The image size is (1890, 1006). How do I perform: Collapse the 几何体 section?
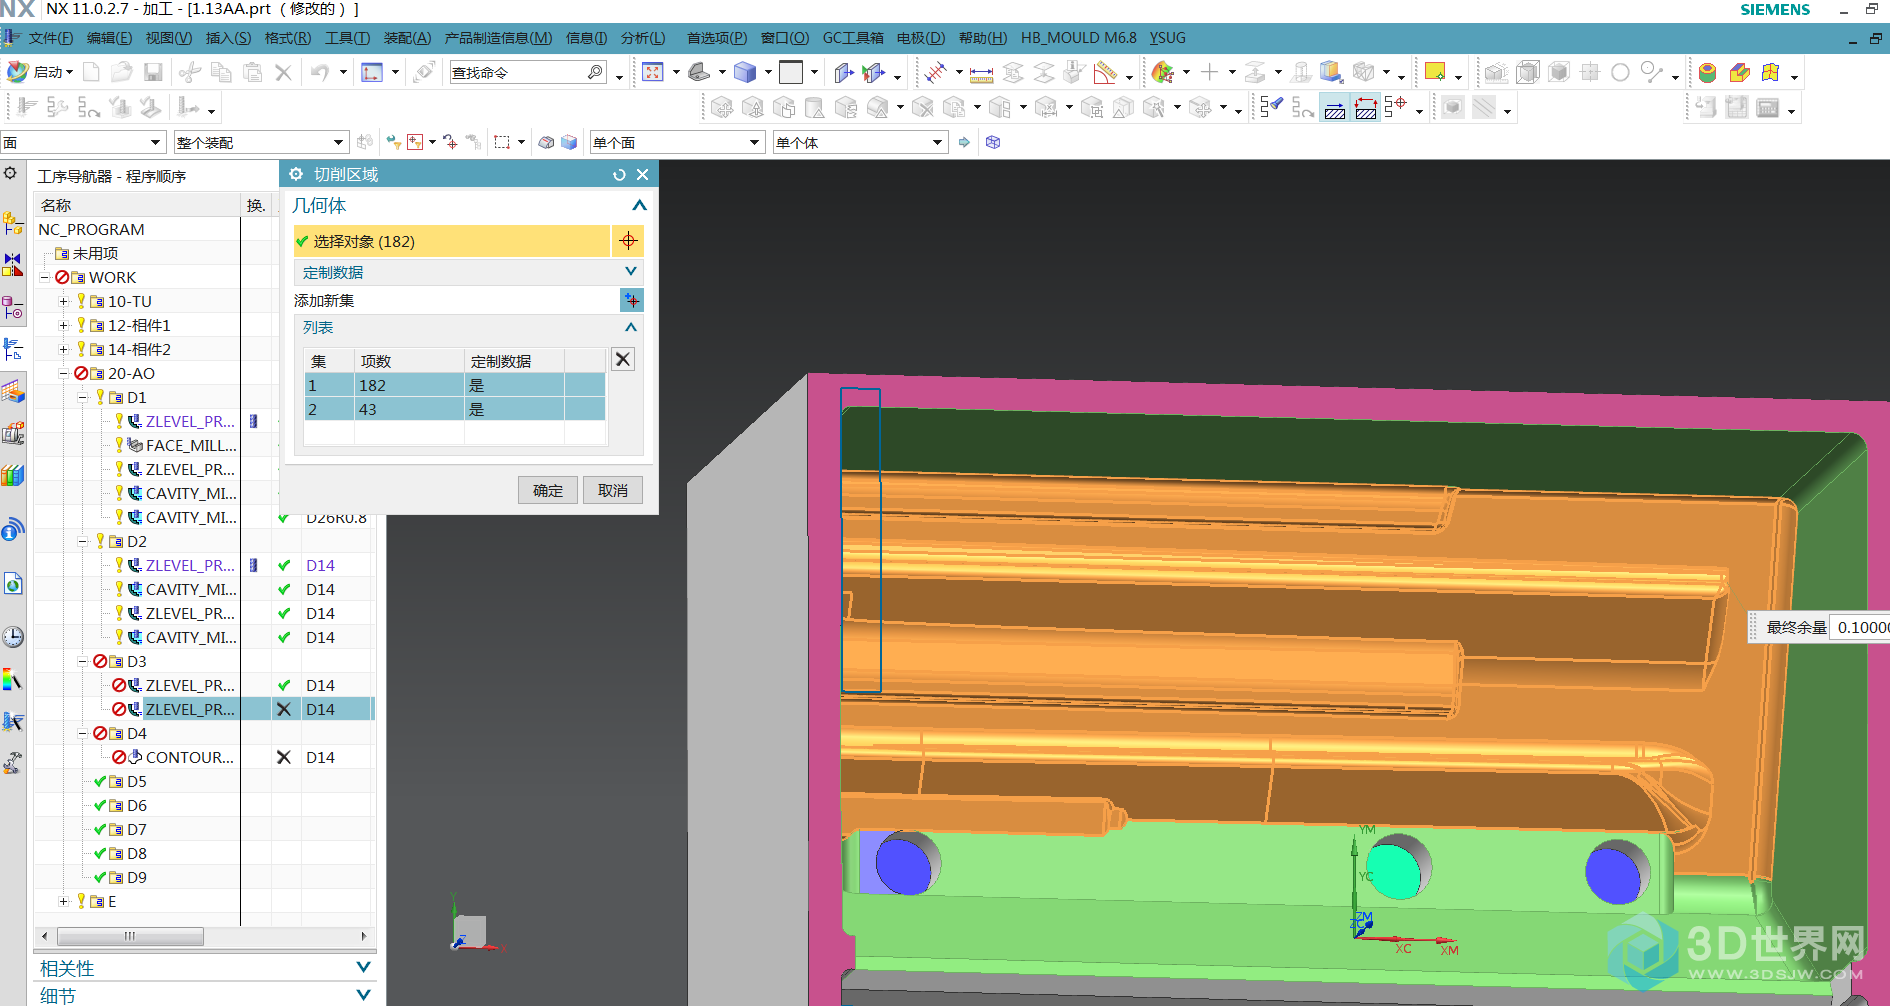639,205
